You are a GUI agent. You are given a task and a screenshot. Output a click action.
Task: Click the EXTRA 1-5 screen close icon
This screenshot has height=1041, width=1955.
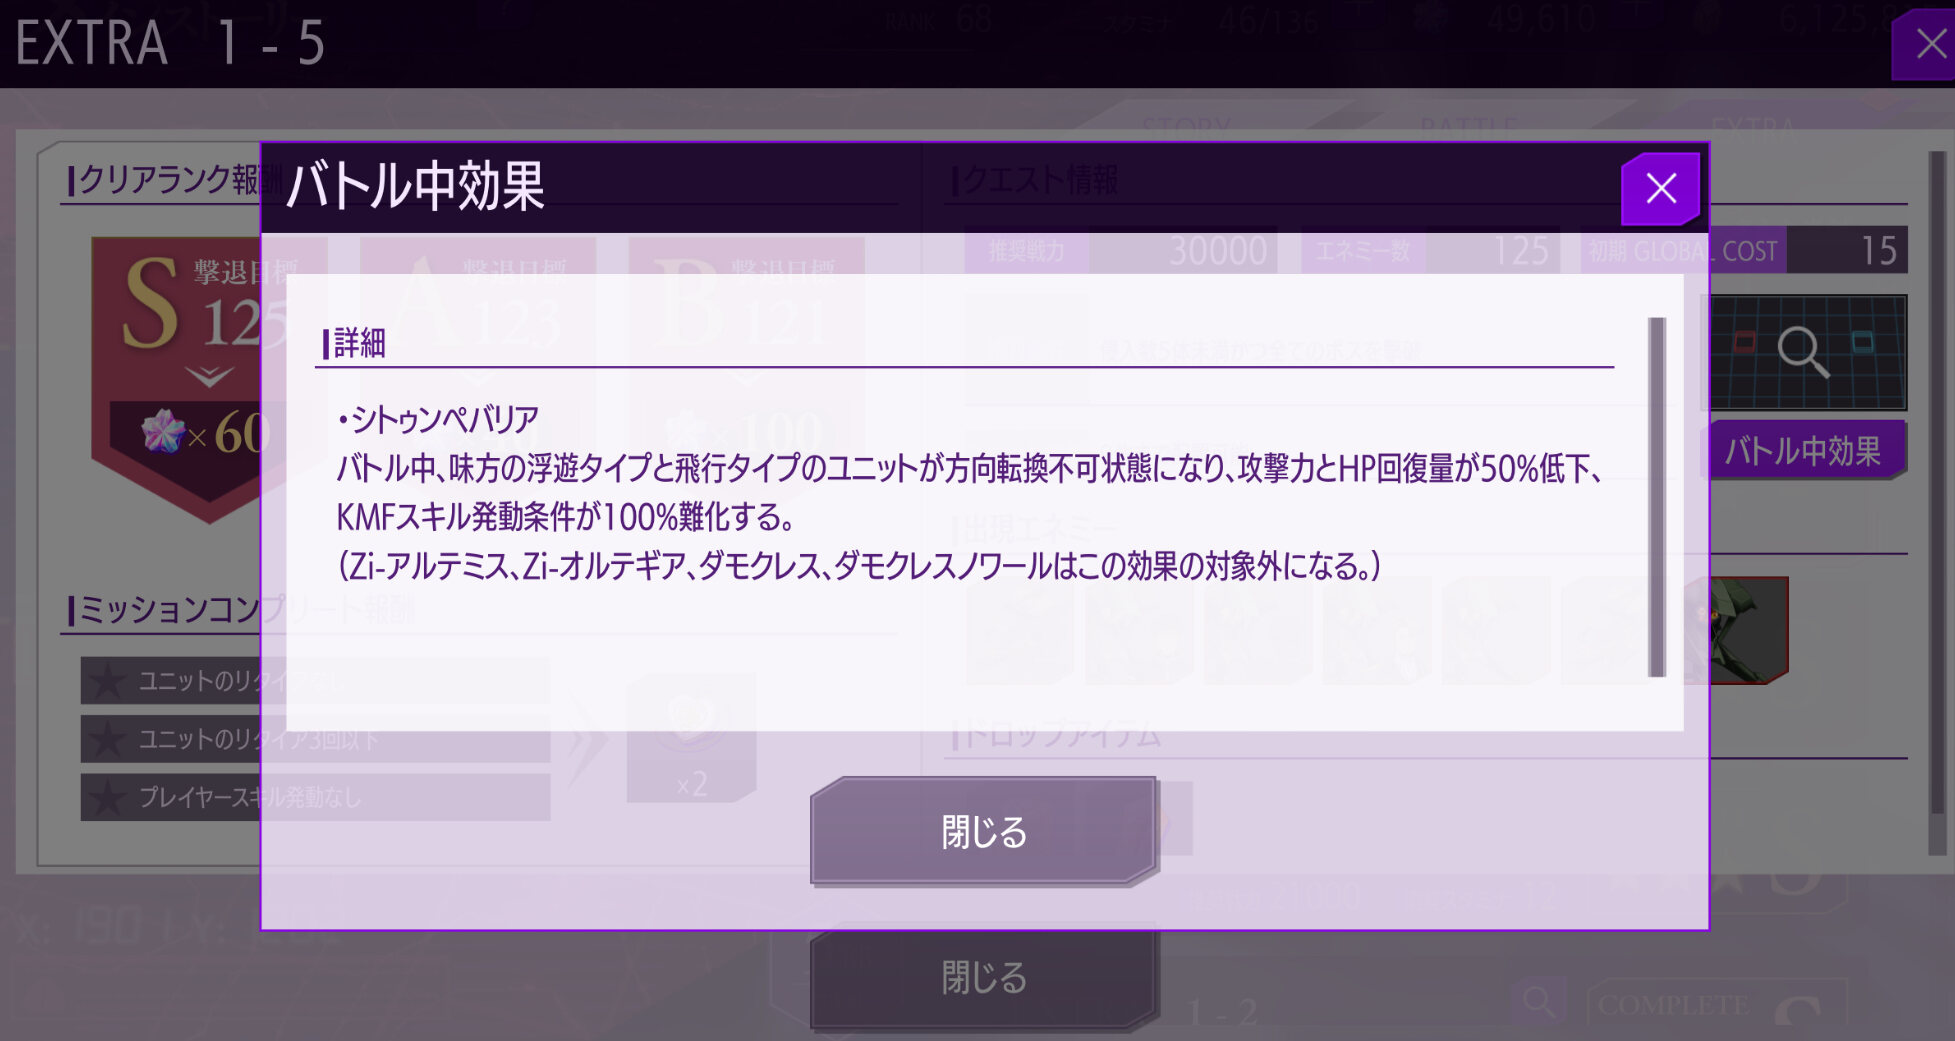coord(1927,44)
